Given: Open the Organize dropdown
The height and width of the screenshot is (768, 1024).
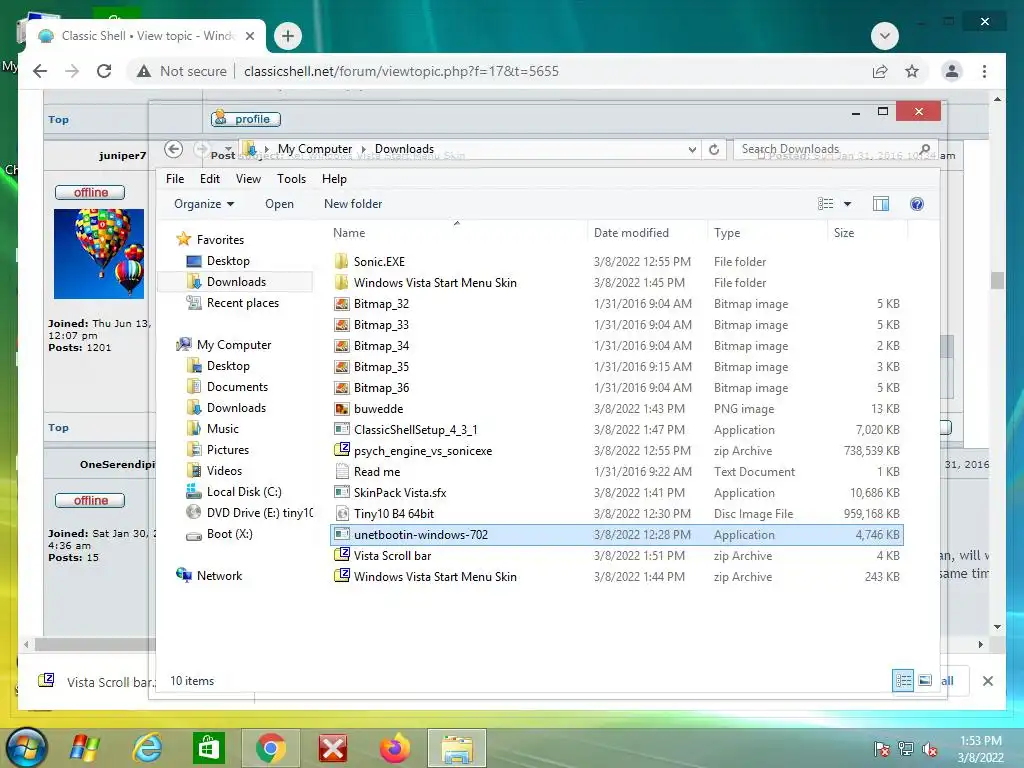Looking at the screenshot, I should pyautogui.click(x=204, y=204).
